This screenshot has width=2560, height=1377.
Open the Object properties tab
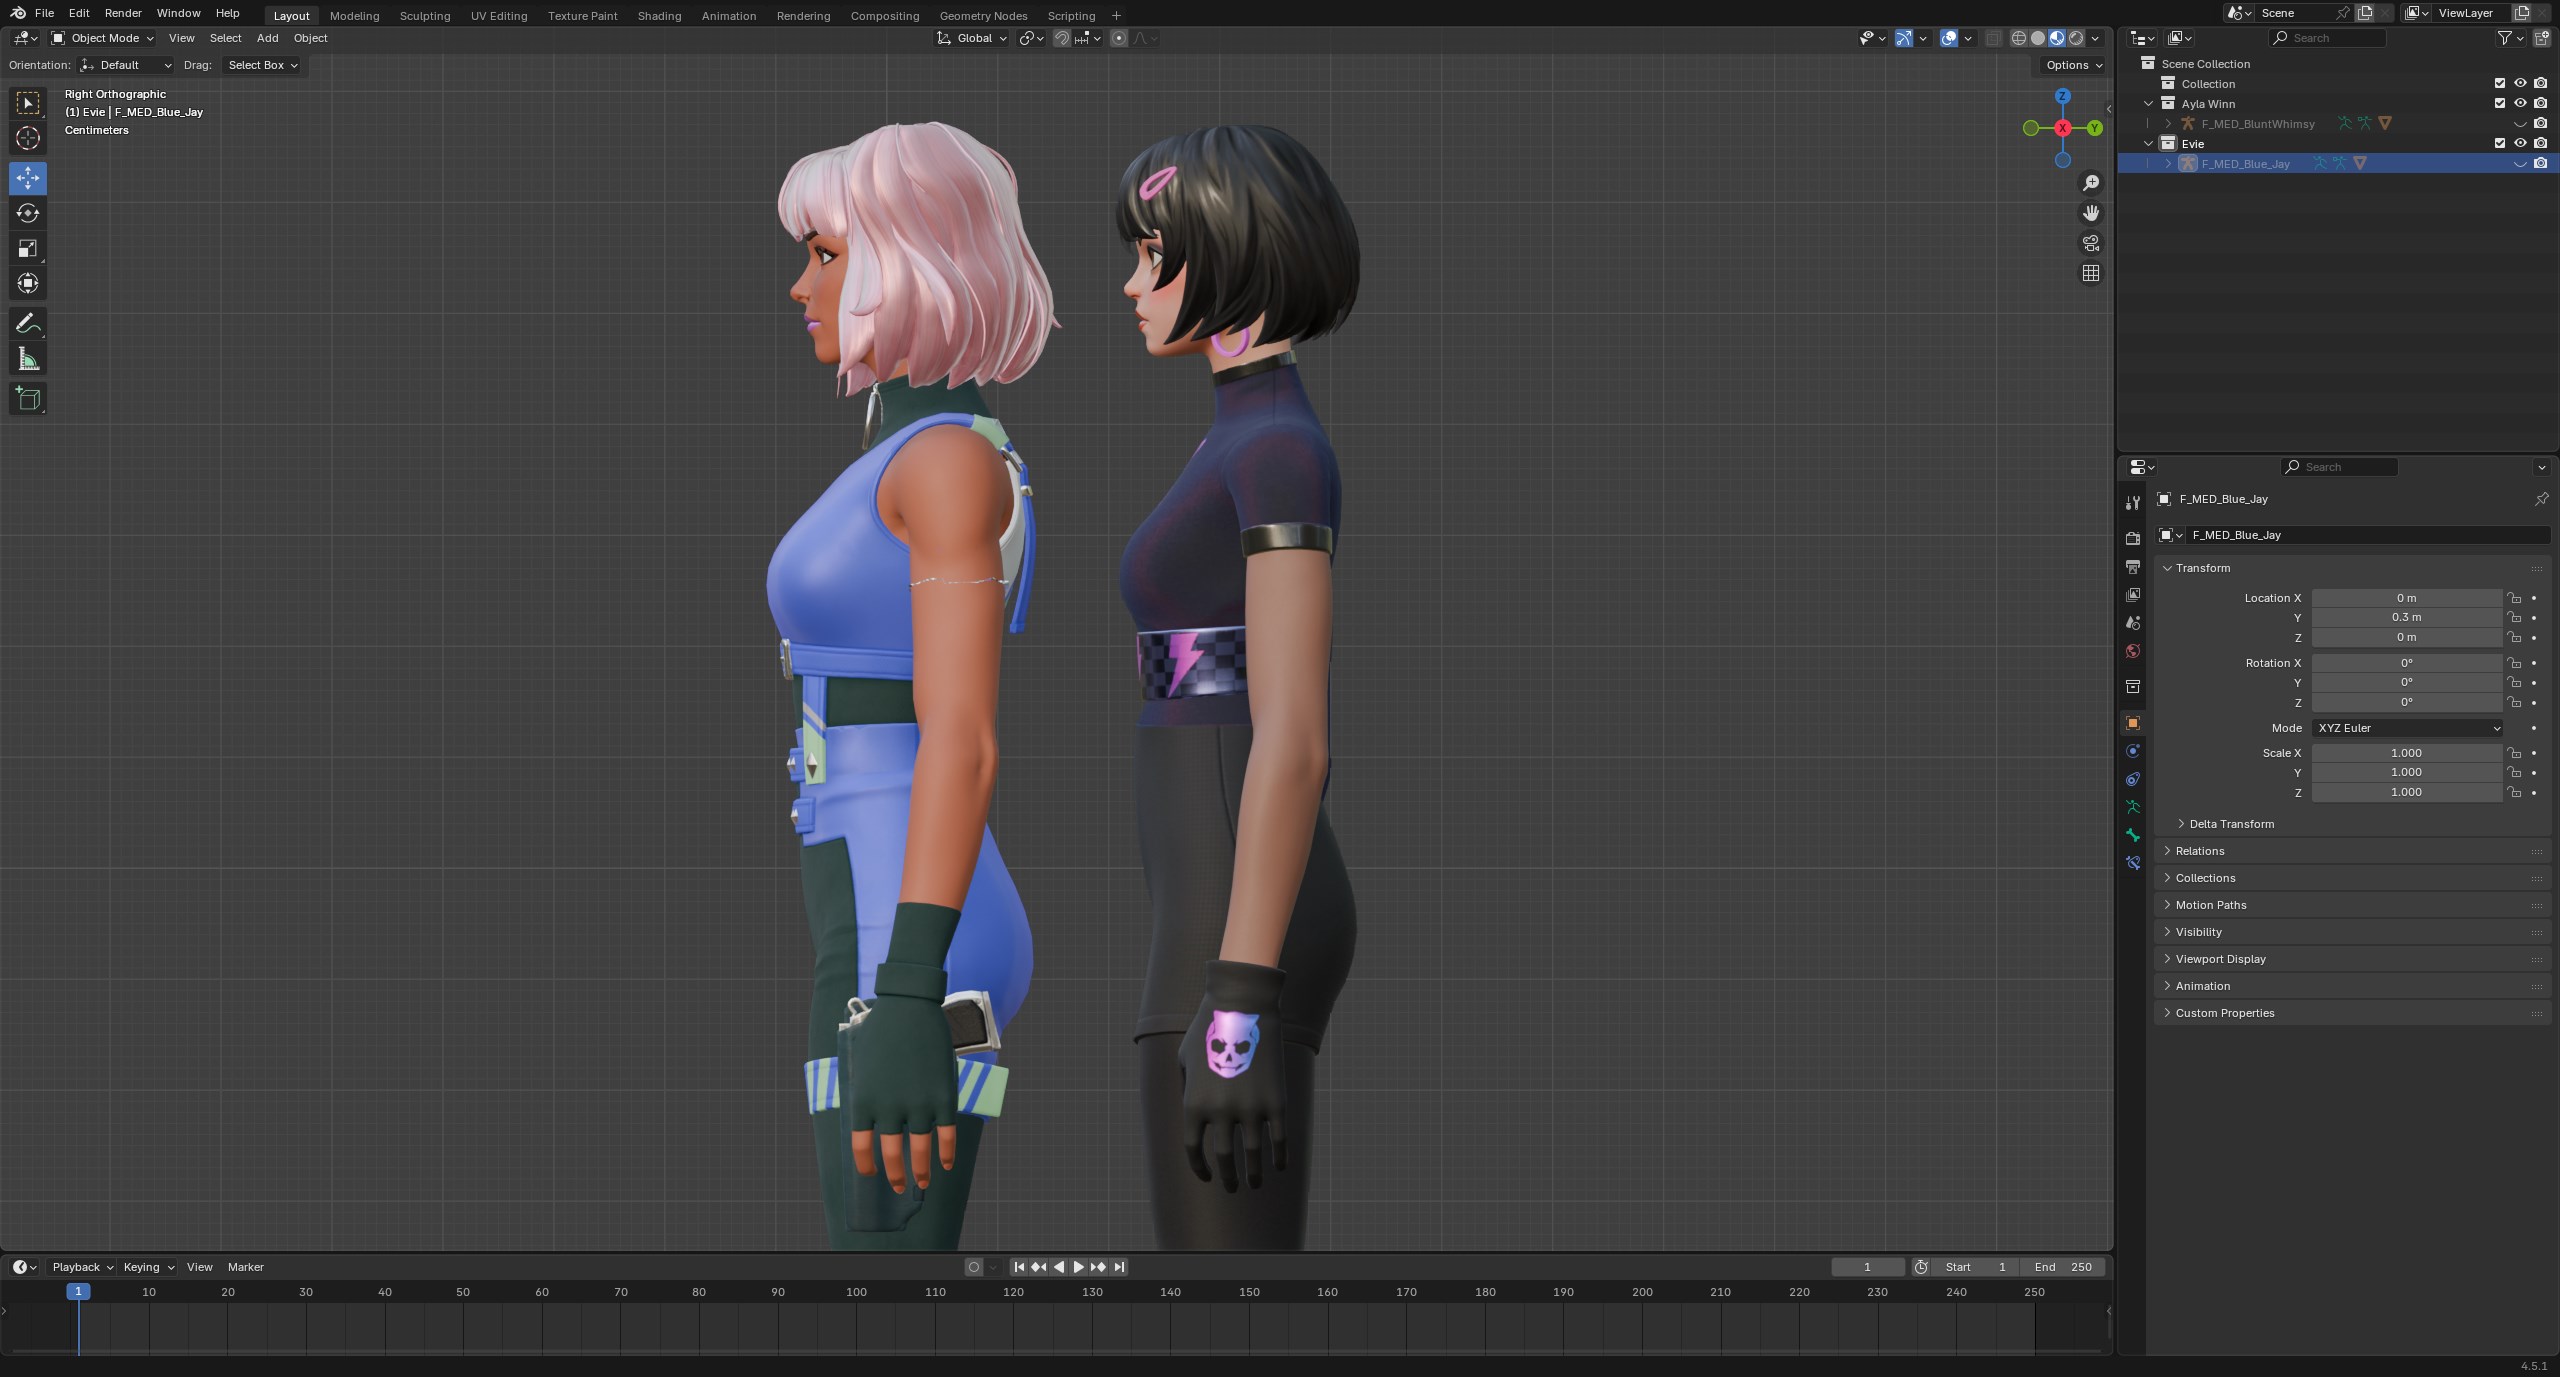coord(2132,722)
